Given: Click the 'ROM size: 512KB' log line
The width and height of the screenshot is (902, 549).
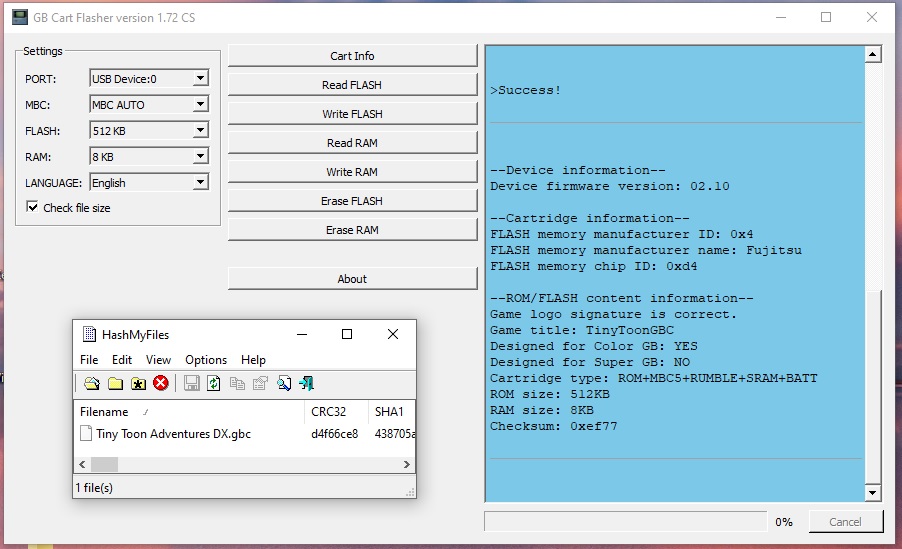Looking at the screenshot, I should pos(550,394).
